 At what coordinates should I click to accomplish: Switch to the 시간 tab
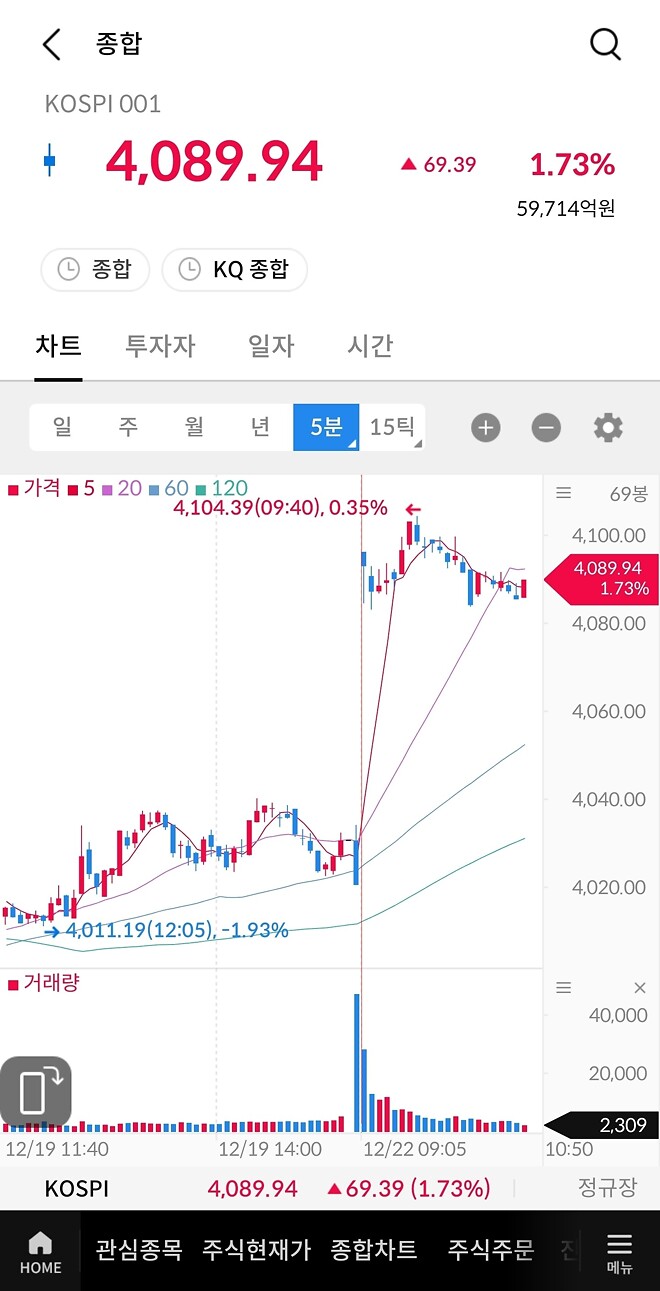coord(368,346)
